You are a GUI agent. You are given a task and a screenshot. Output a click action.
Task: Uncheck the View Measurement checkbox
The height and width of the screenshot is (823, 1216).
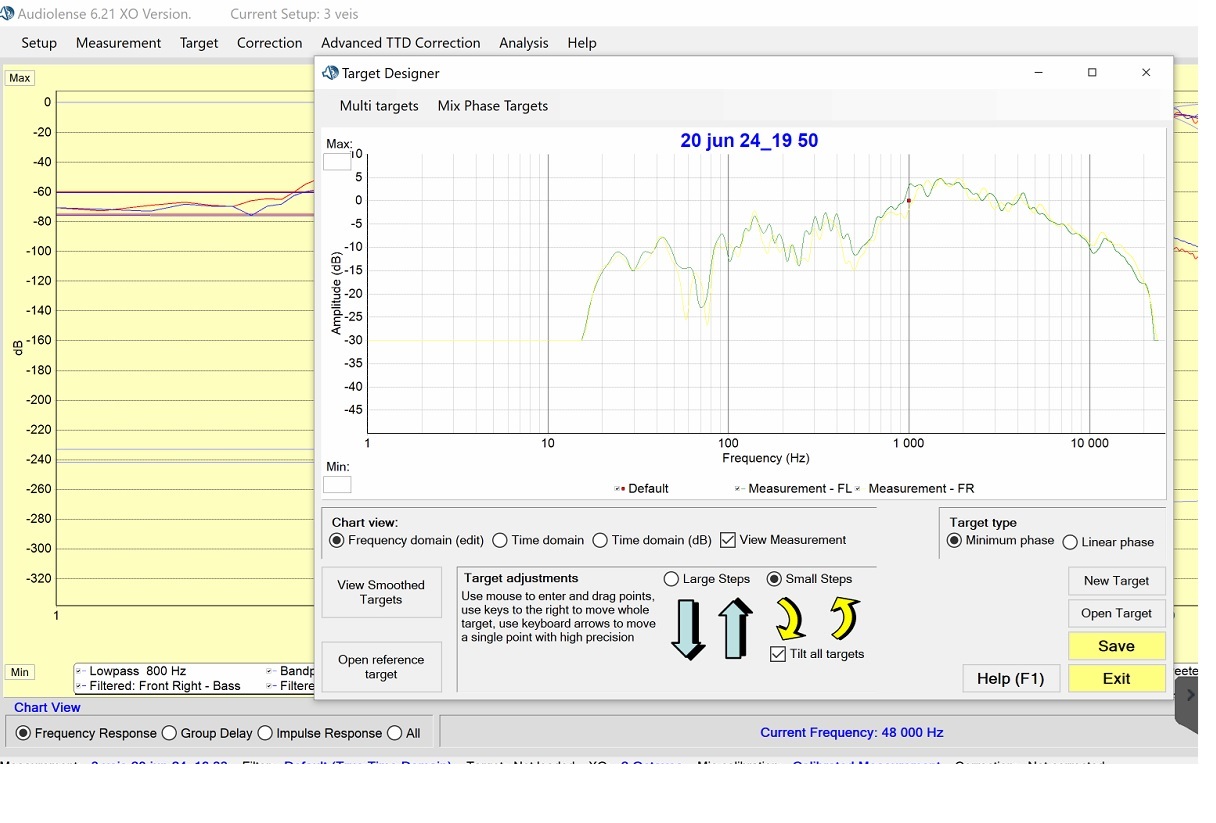click(728, 540)
